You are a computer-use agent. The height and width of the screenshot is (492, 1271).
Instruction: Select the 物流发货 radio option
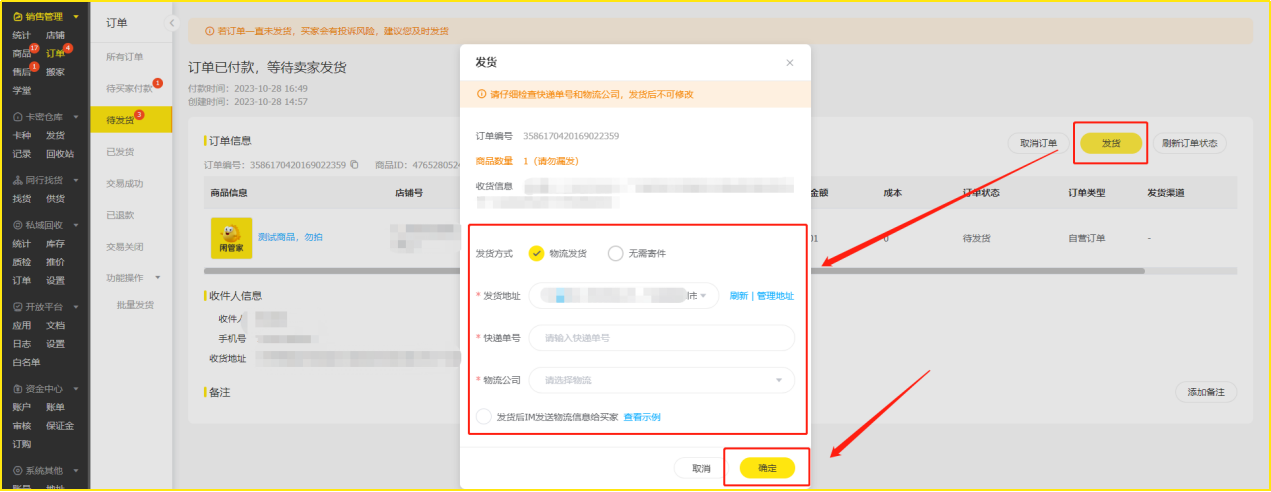(x=537, y=253)
